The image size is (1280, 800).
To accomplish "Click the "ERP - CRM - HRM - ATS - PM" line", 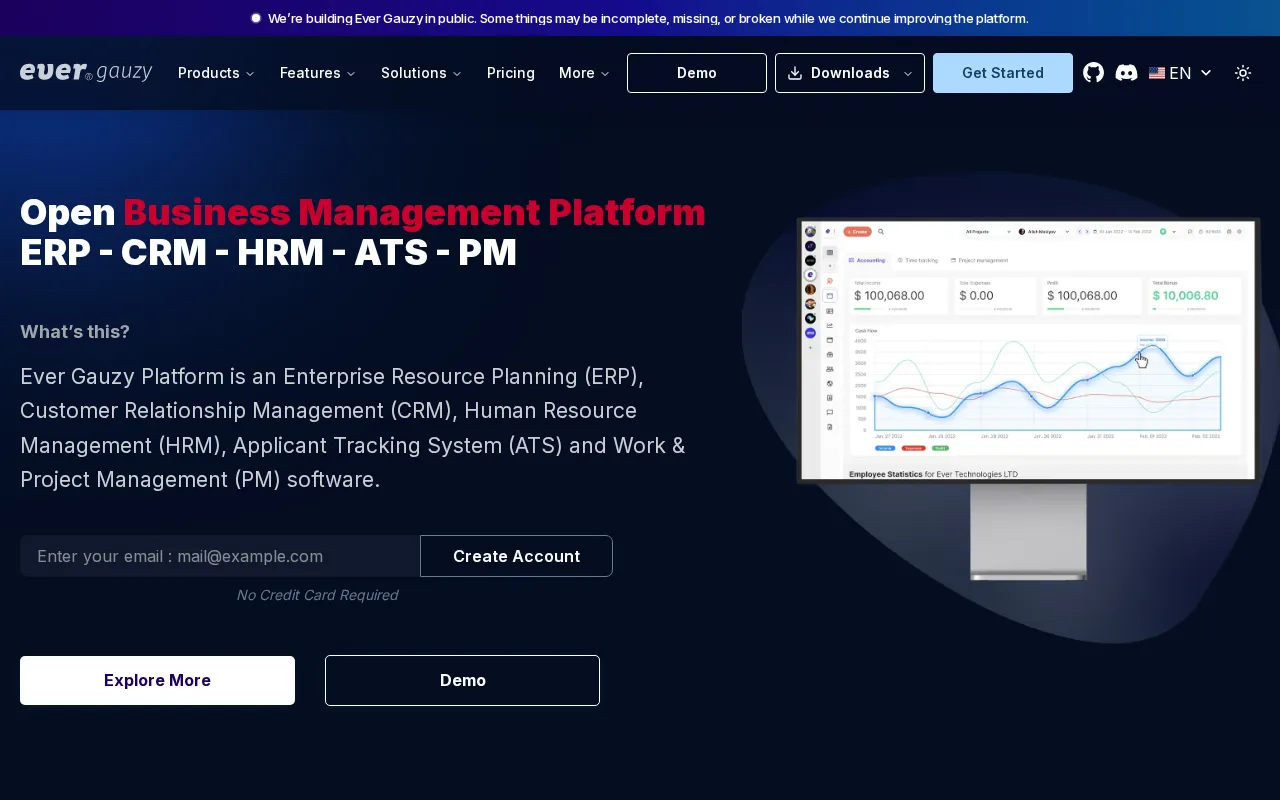I will coord(268,253).
